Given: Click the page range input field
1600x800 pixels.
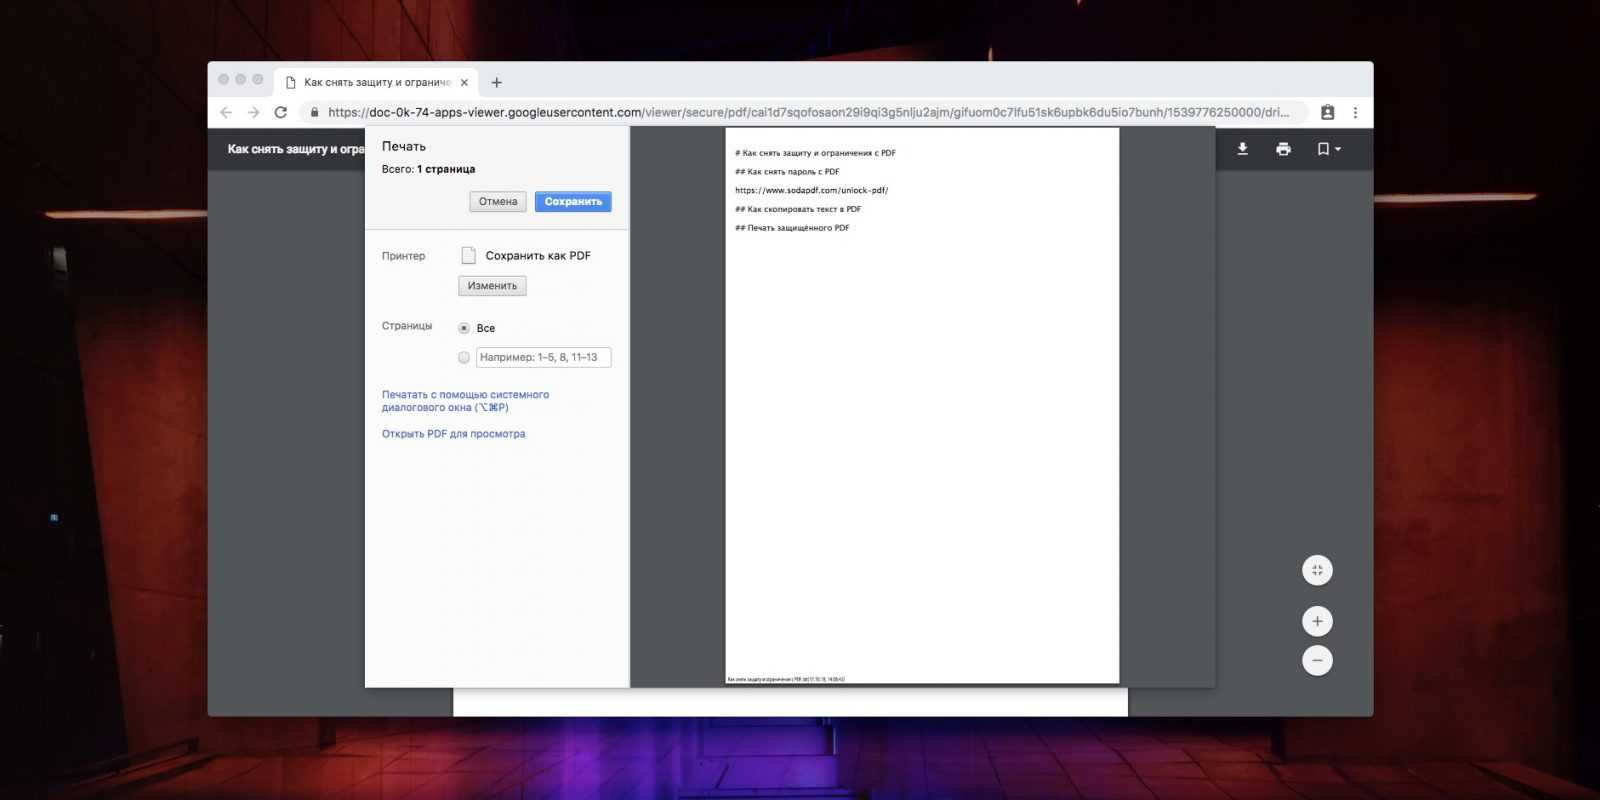Looking at the screenshot, I should (543, 357).
